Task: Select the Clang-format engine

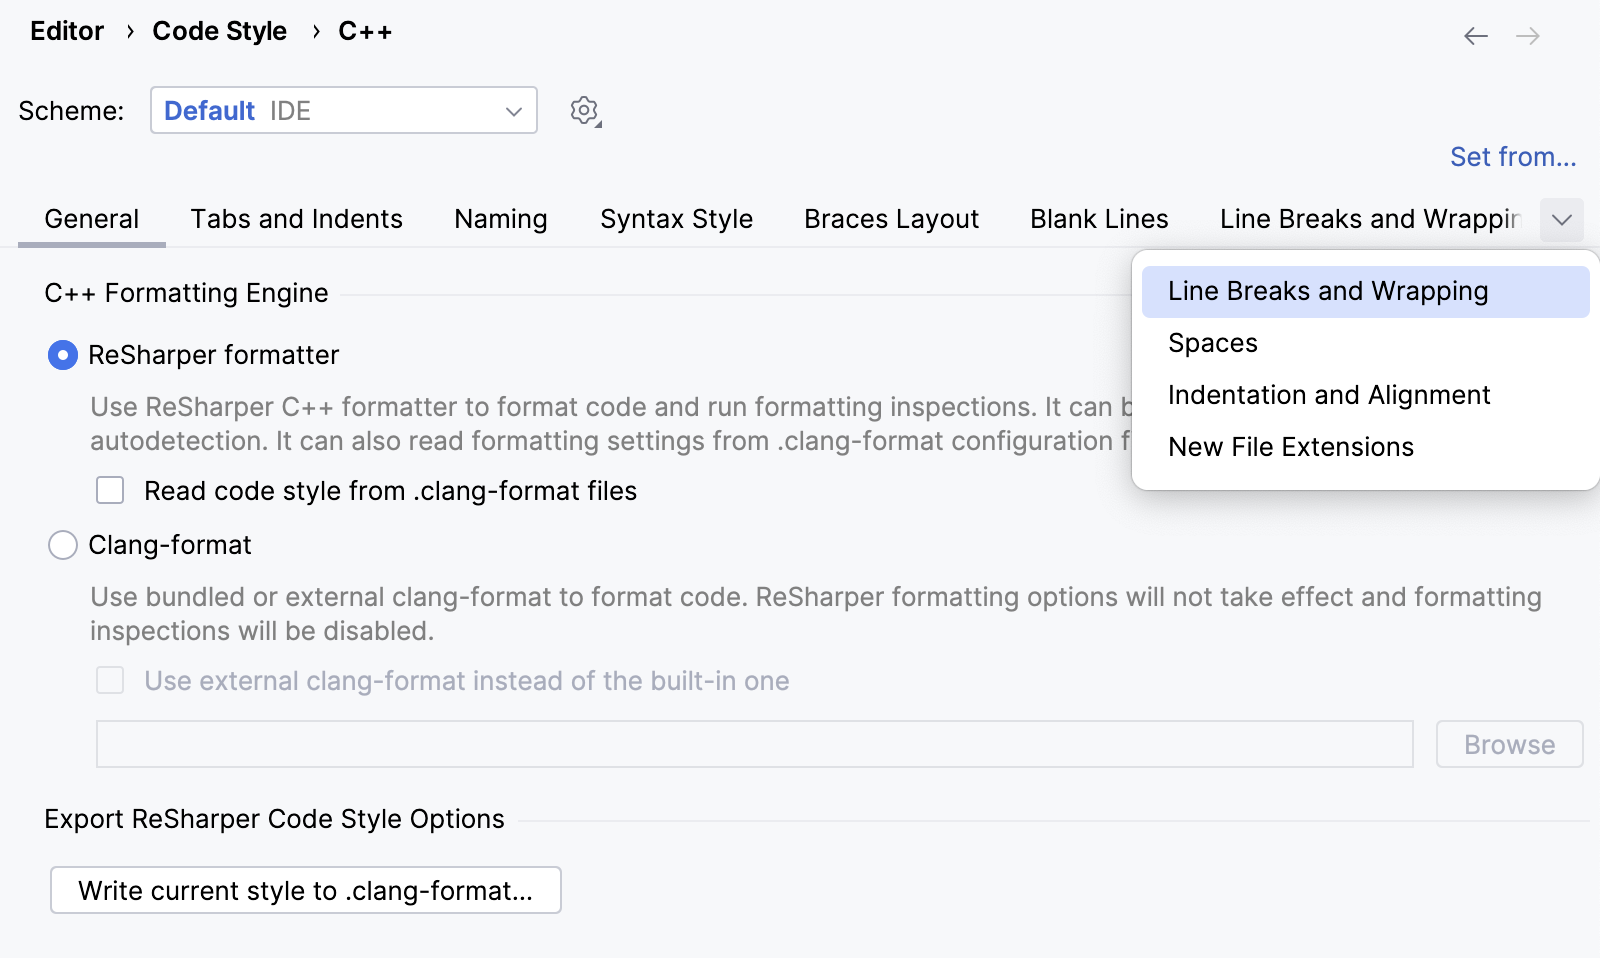Action: tap(62, 545)
